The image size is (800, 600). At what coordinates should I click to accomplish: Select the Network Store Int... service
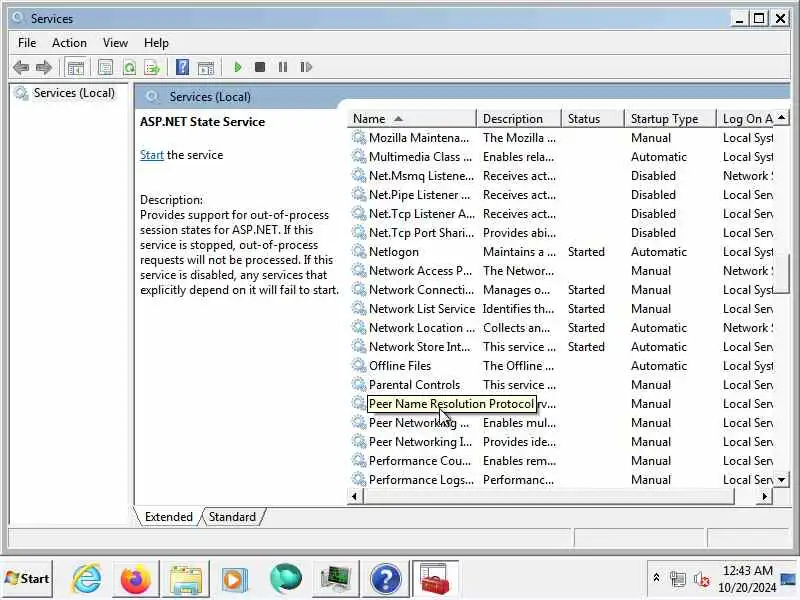click(562, 347)
